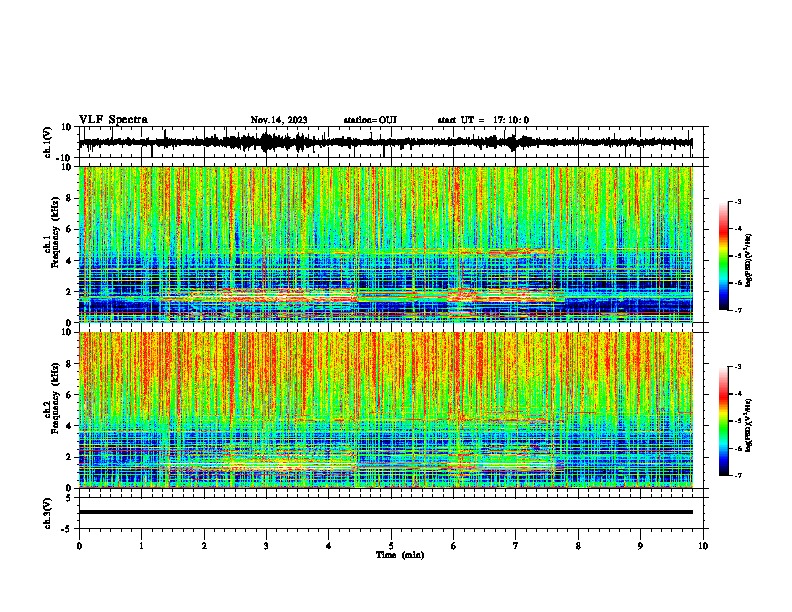The width and height of the screenshot is (792, 612).
Task: Click the ch.2 spectrogram plot
Action: 386,410
